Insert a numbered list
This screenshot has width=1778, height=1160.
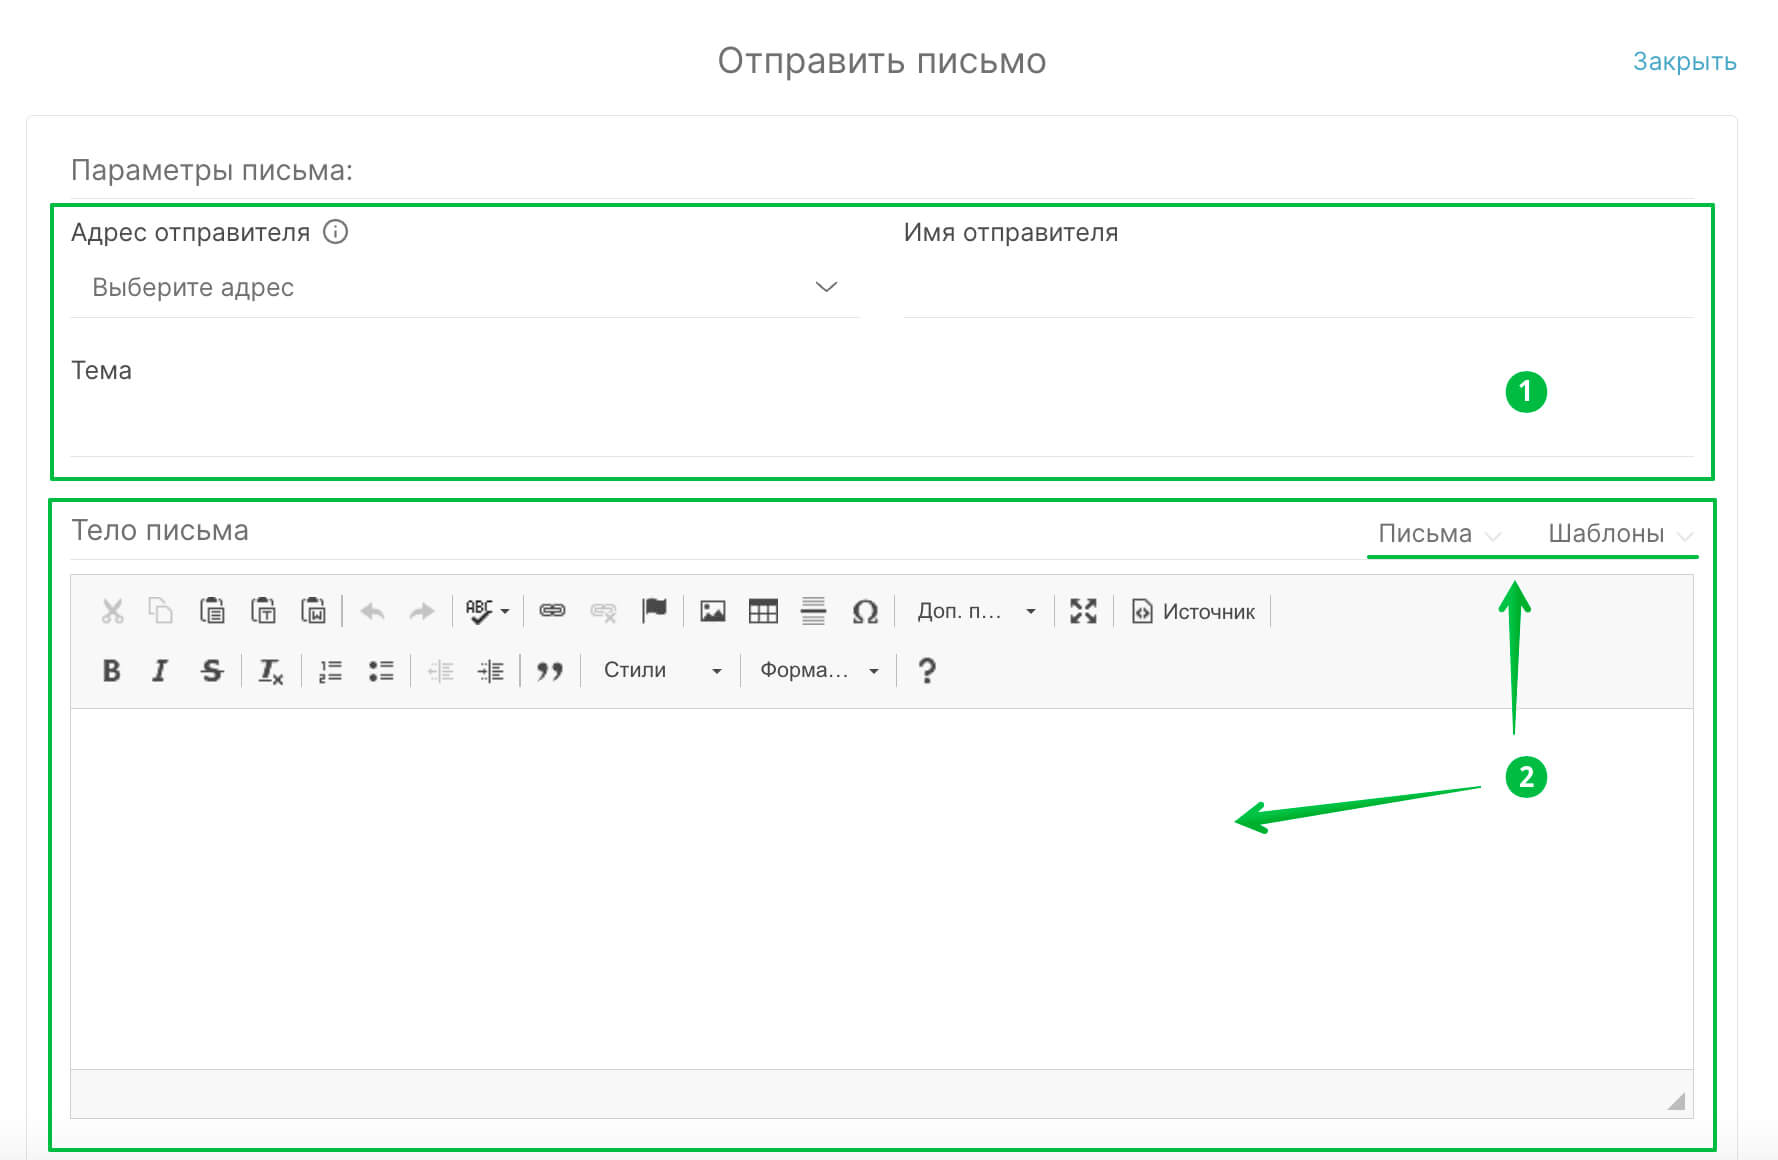pos(330,671)
